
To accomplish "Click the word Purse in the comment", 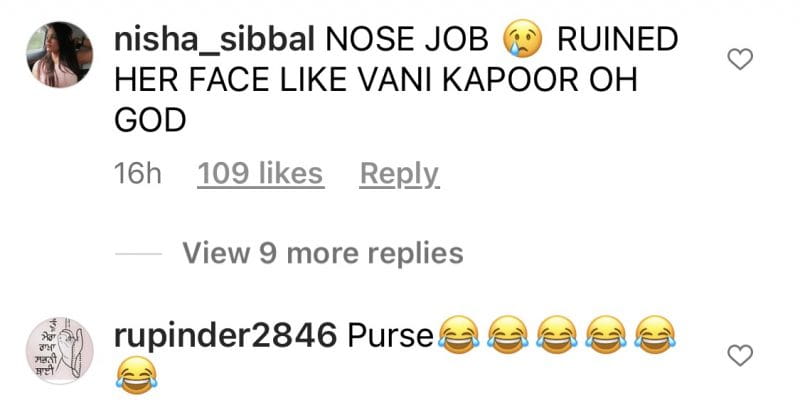I will [x=390, y=336].
